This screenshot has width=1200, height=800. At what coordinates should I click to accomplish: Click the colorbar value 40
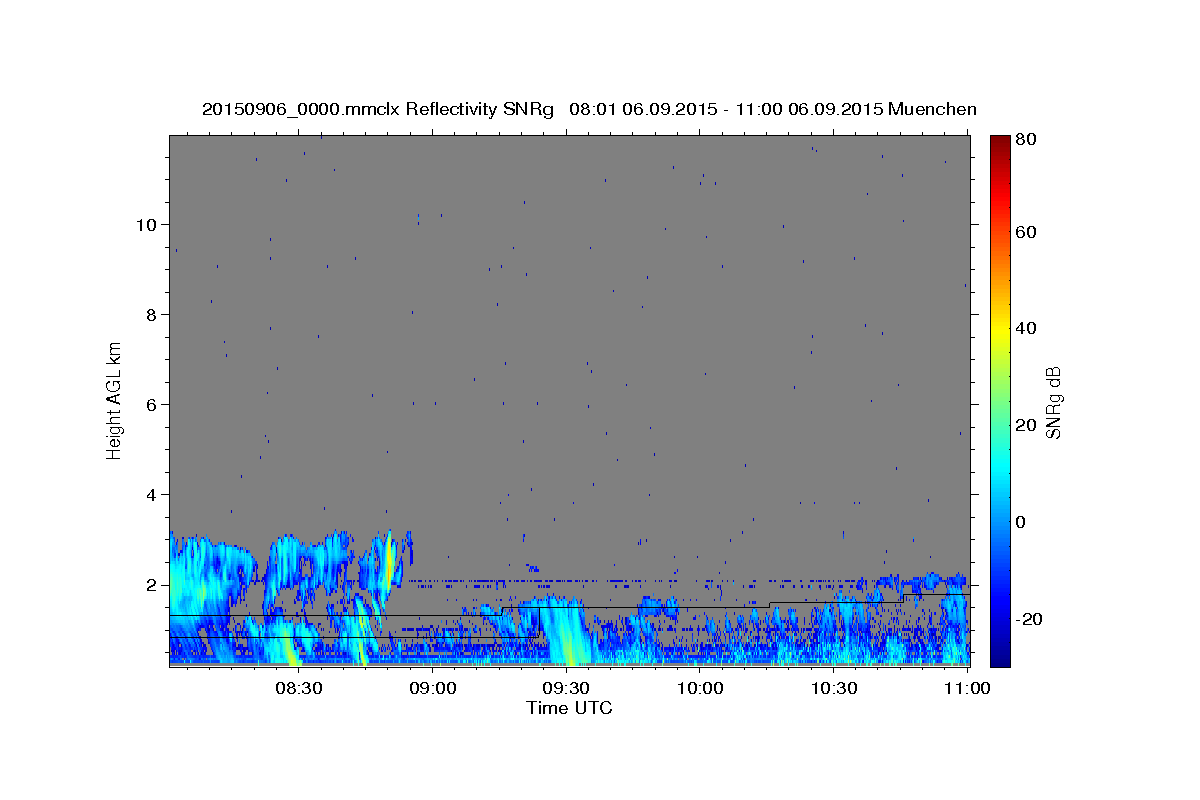(x=1026, y=328)
